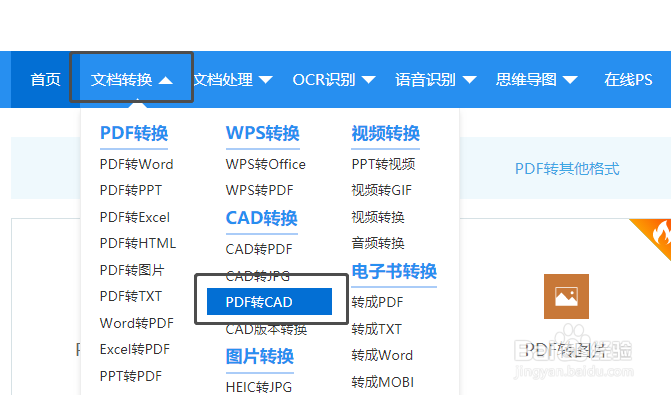The width and height of the screenshot is (671, 395).
Task: Open Word转PDF conversion
Action: (137, 323)
